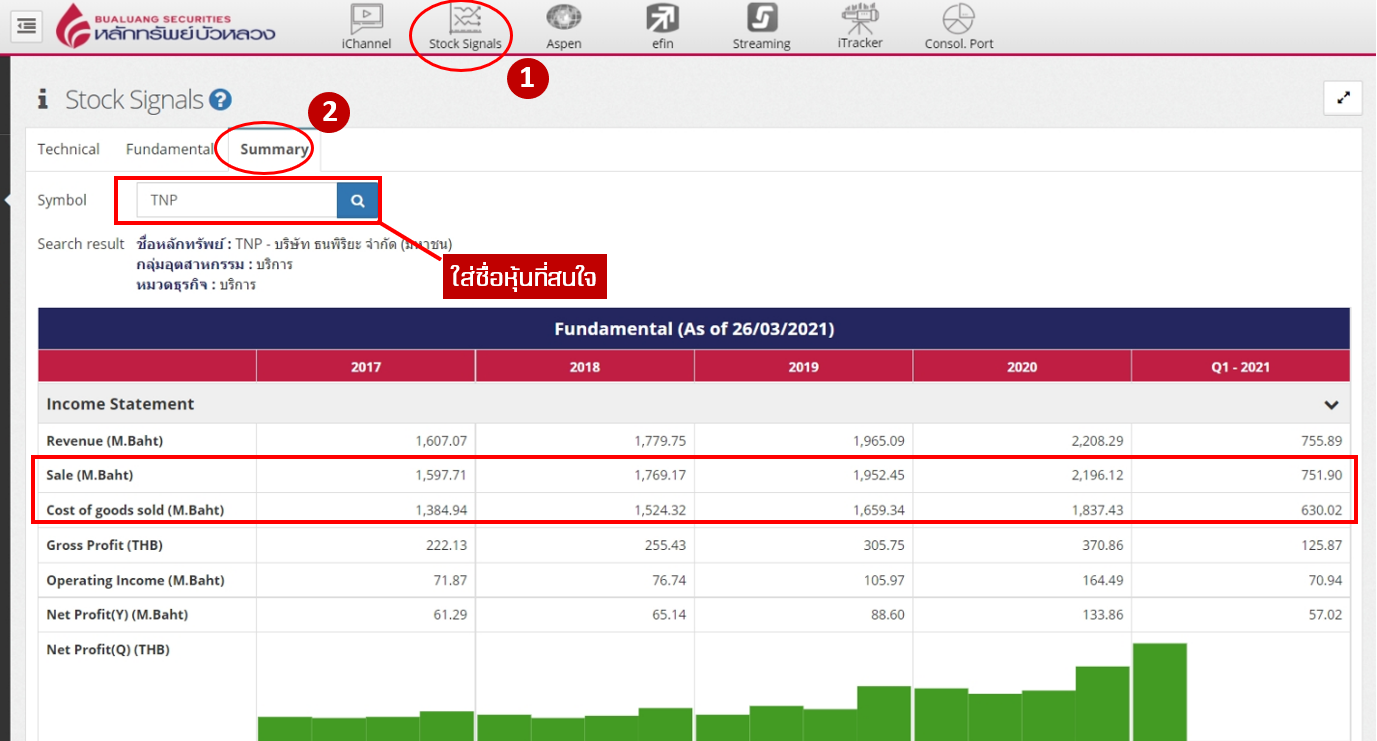Click gross profit value 222.13
The height and width of the screenshot is (741, 1377).
click(x=446, y=545)
